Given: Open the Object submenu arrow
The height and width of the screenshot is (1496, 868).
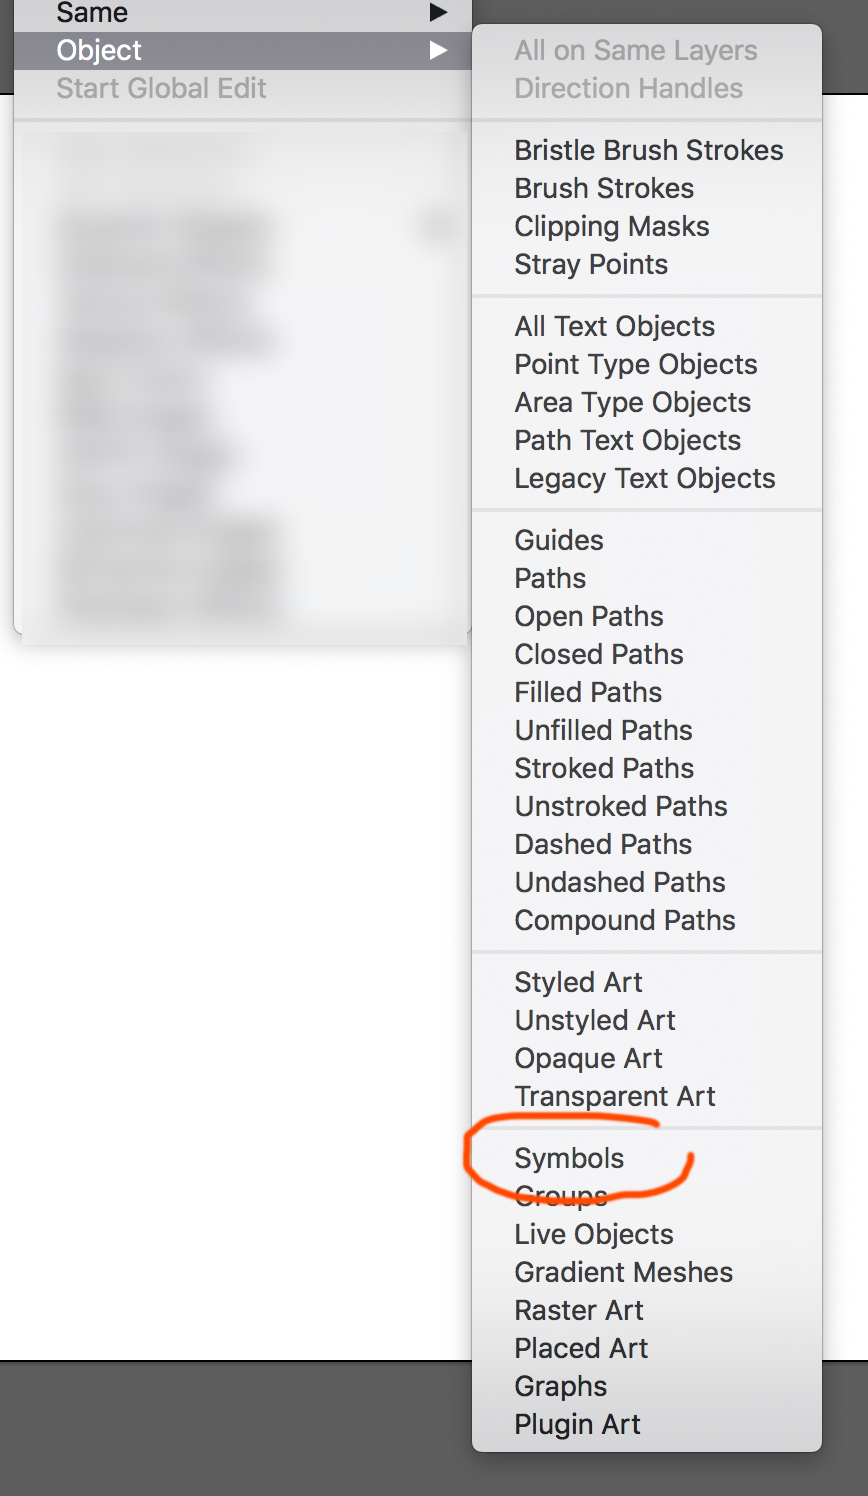Looking at the screenshot, I should coord(438,50).
